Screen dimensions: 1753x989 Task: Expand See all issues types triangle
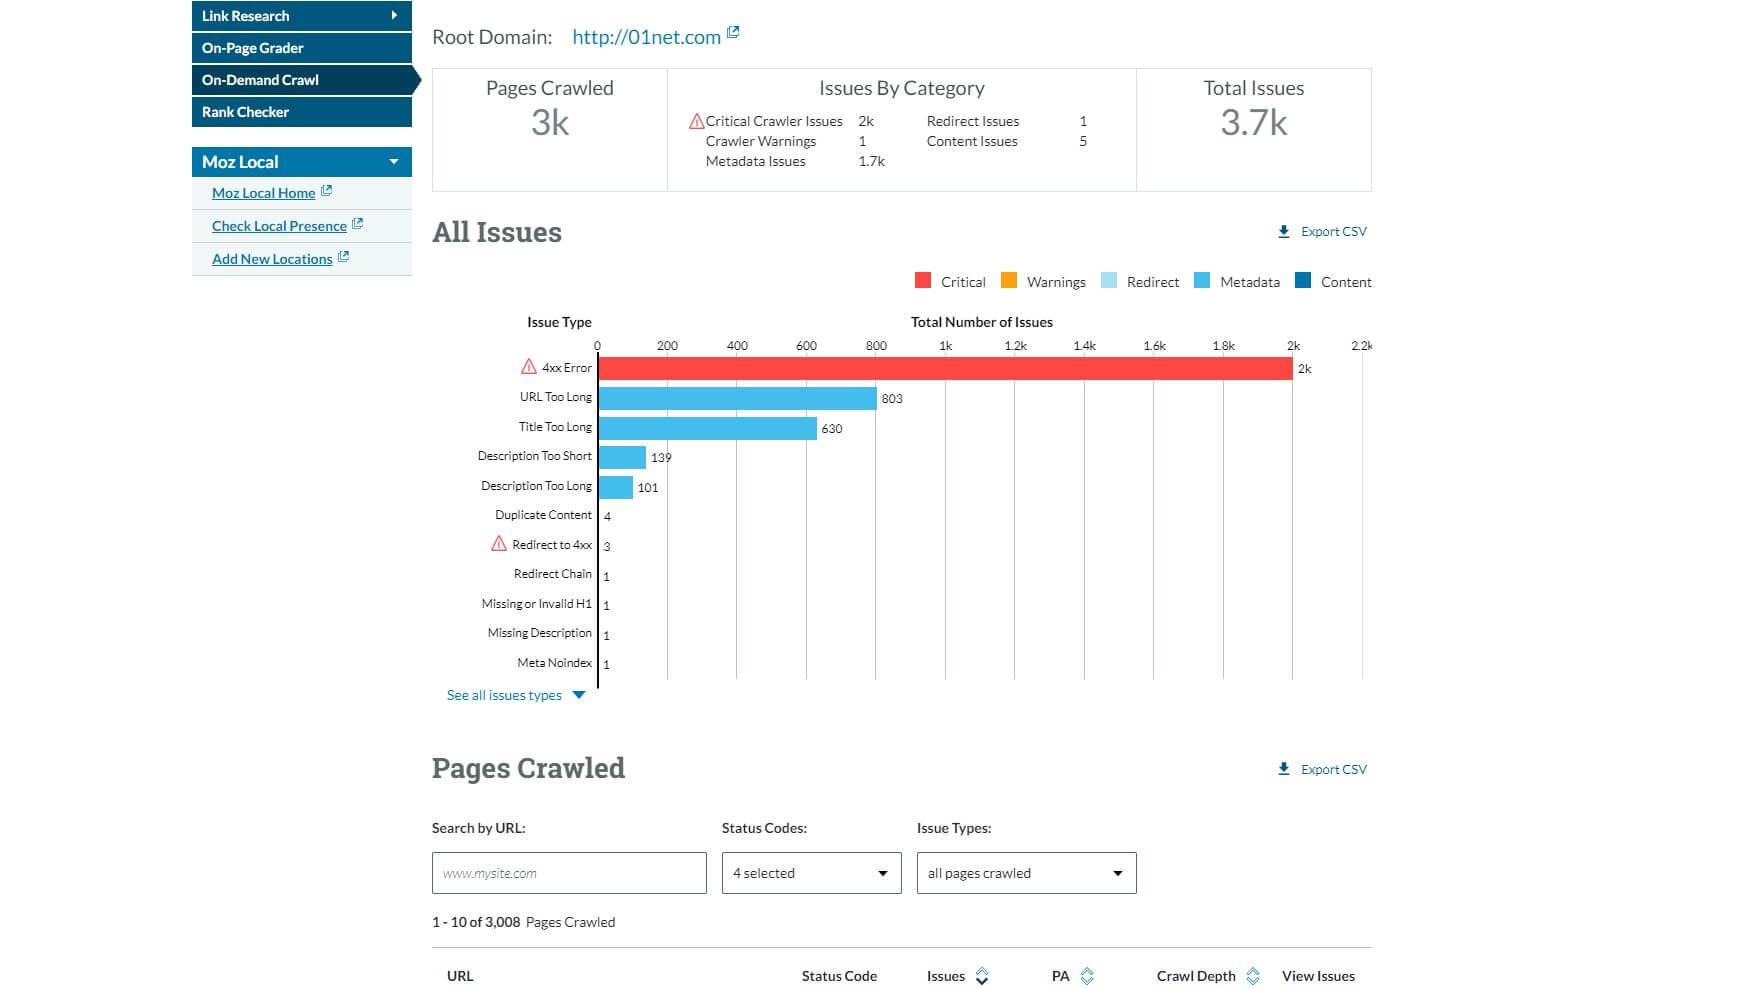[x=578, y=695]
